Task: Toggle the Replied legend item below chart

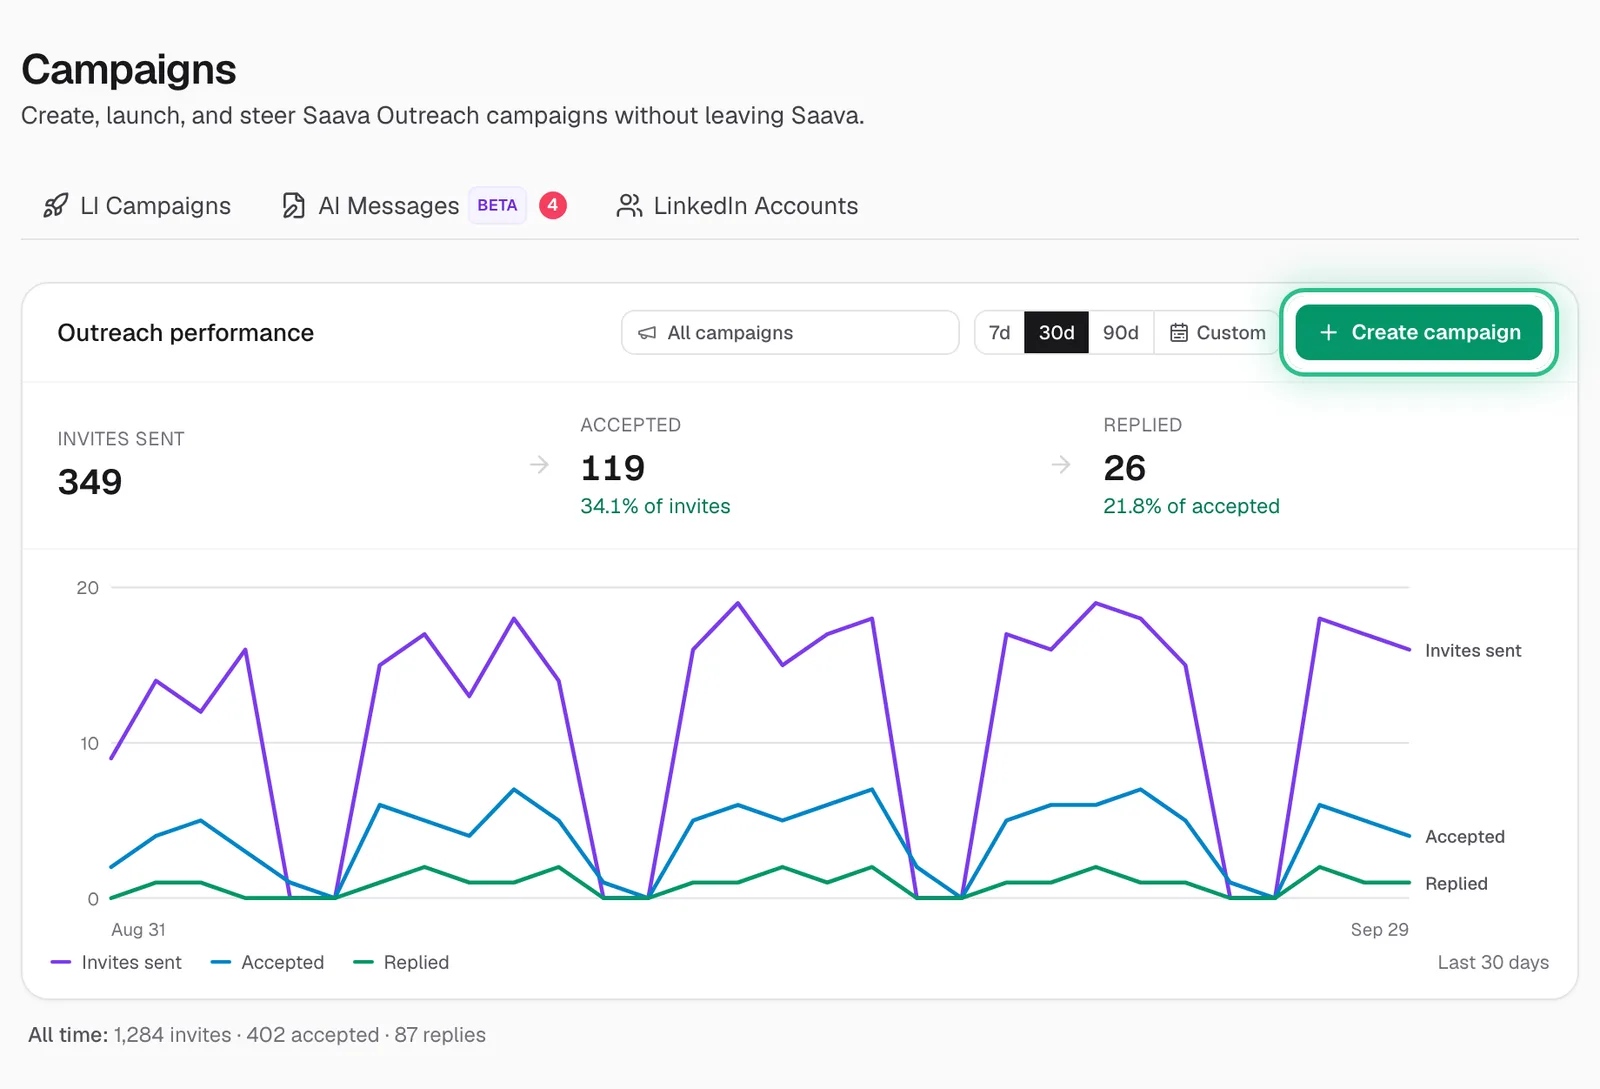Action: 401,962
